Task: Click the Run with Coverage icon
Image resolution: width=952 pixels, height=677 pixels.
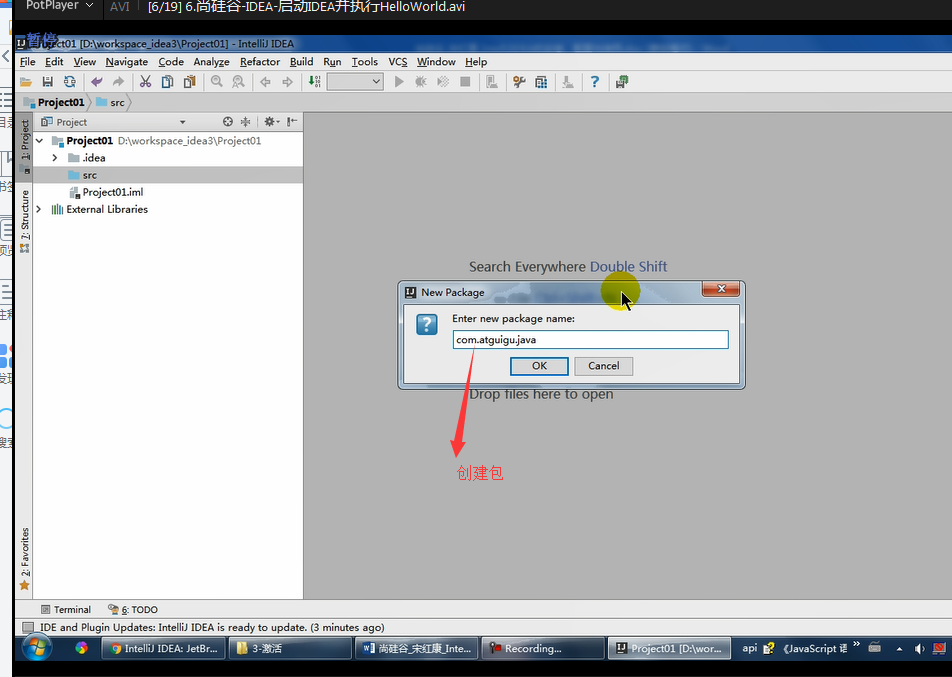Action: 443,82
